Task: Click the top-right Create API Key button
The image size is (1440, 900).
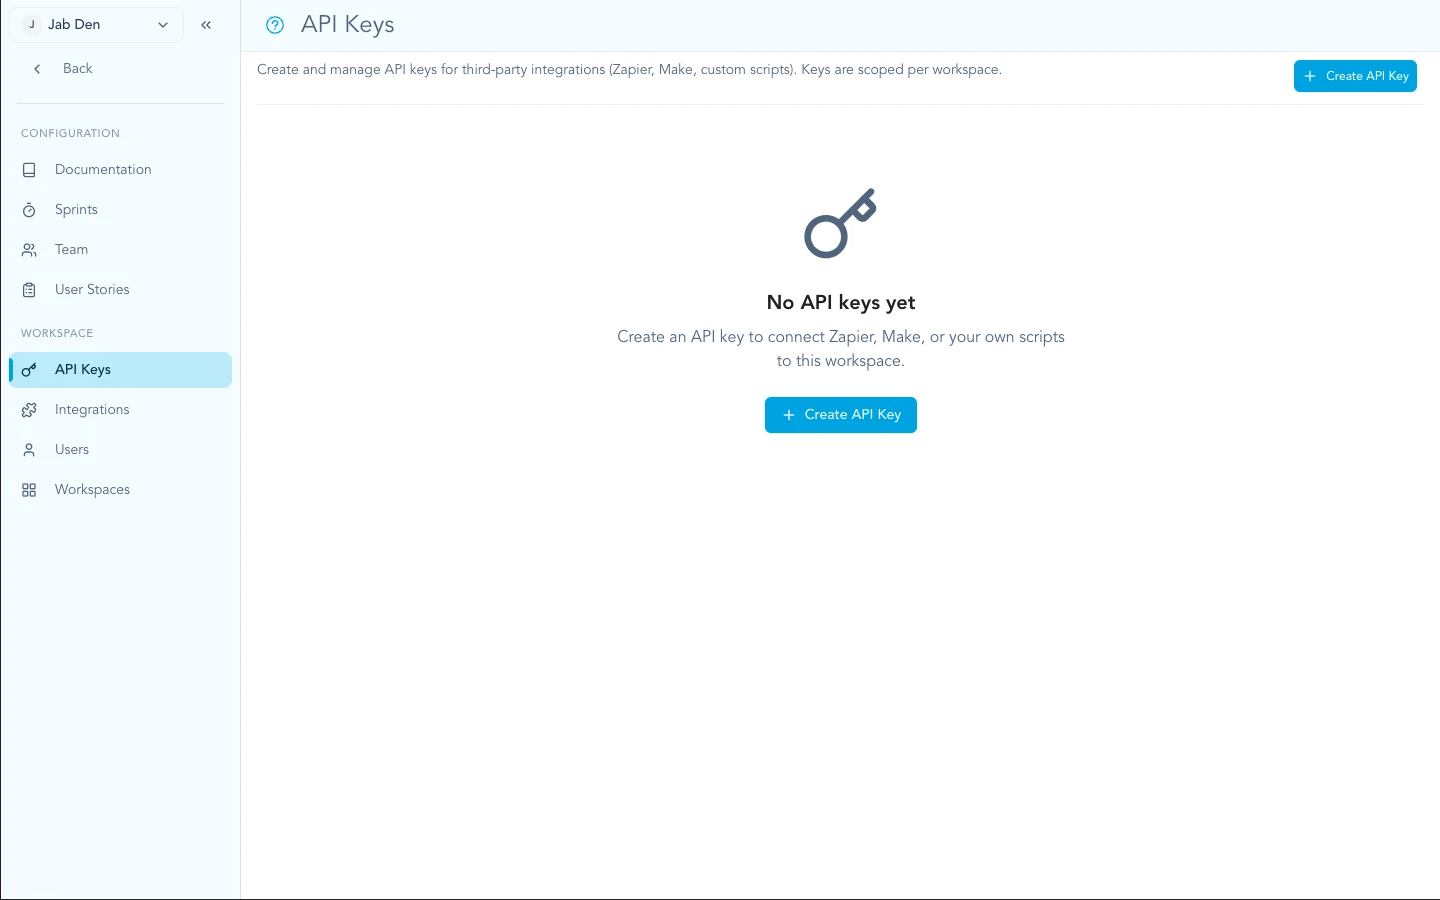Action: [1355, 76]
